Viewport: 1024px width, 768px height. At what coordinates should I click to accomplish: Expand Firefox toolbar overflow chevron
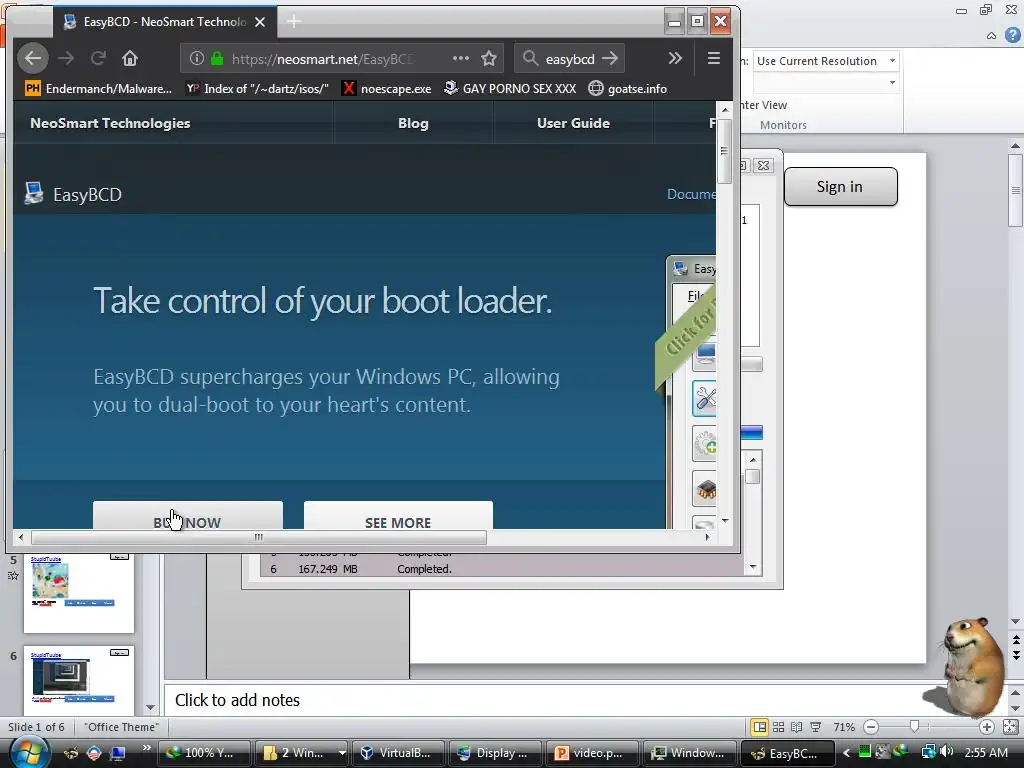(x=675, y=59)
